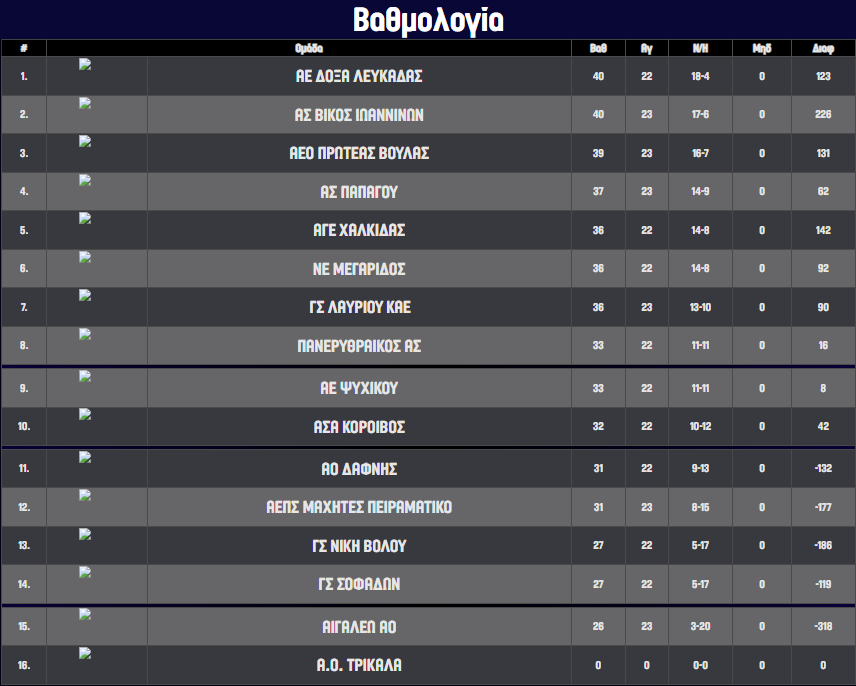Open the ΑΕΟ ΠΡΩΤΕΑΣ ΒΟΥΛΑΣ team name
Image resolution: width=856 pixels, height=686 pixels.
pyautogui.click(x=359, y=154)
